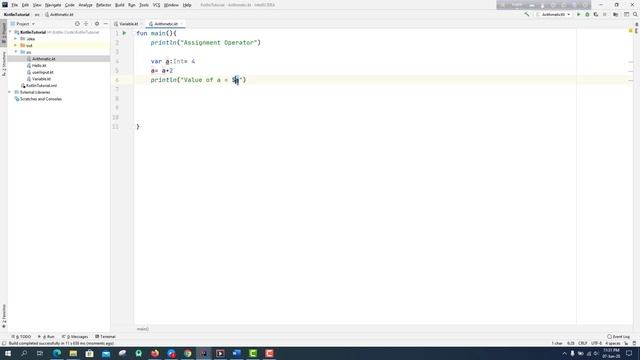Expand External Libraries node
The height and width of the screenshot is (360, 640).
[10, 92]
